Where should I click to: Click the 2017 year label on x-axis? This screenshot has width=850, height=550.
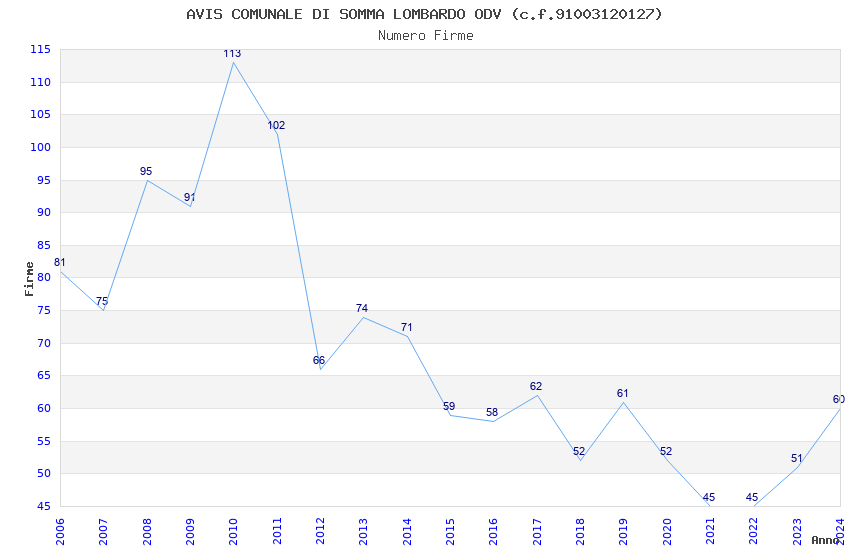[x=537, y=531]
